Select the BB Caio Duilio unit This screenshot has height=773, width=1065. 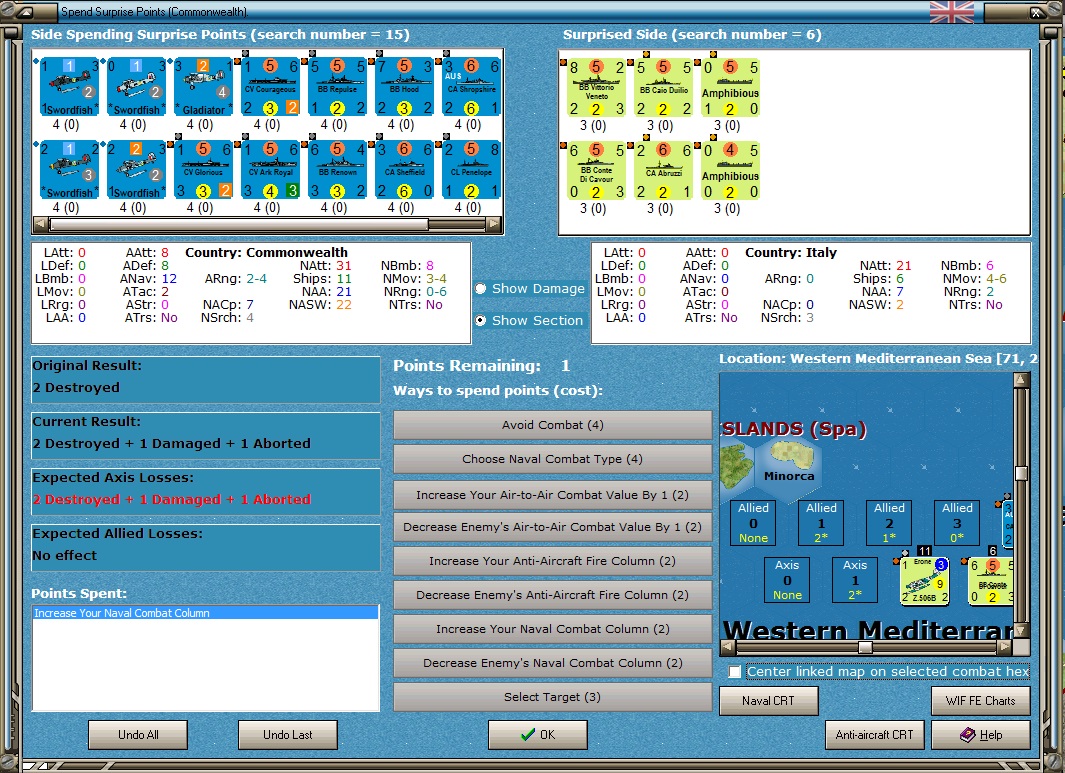[x=664, y=88]
